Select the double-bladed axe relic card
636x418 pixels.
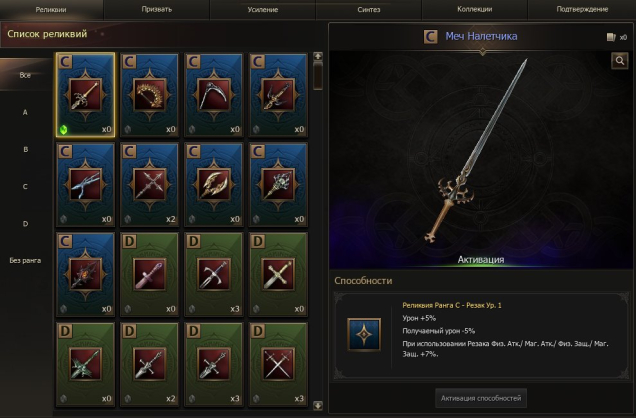pos(214,184)
